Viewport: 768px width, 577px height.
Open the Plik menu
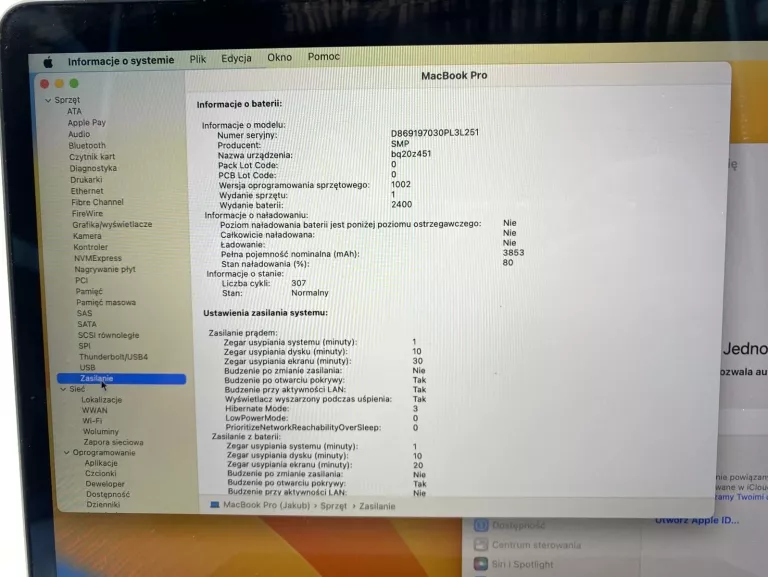(x=198, y=59)
